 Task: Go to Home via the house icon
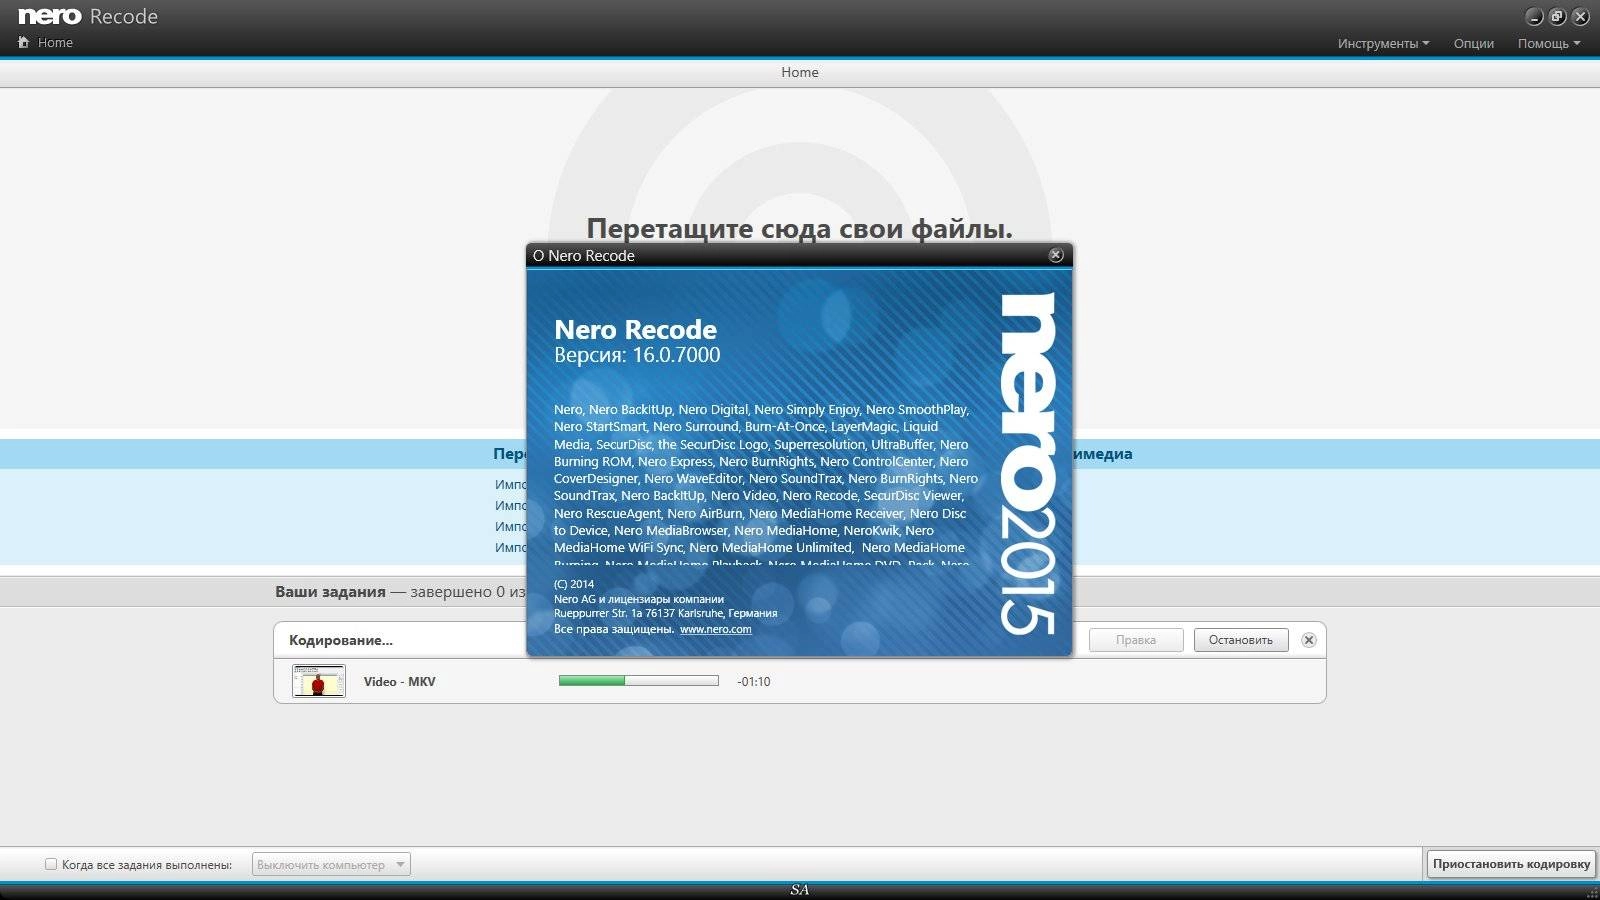24,42
